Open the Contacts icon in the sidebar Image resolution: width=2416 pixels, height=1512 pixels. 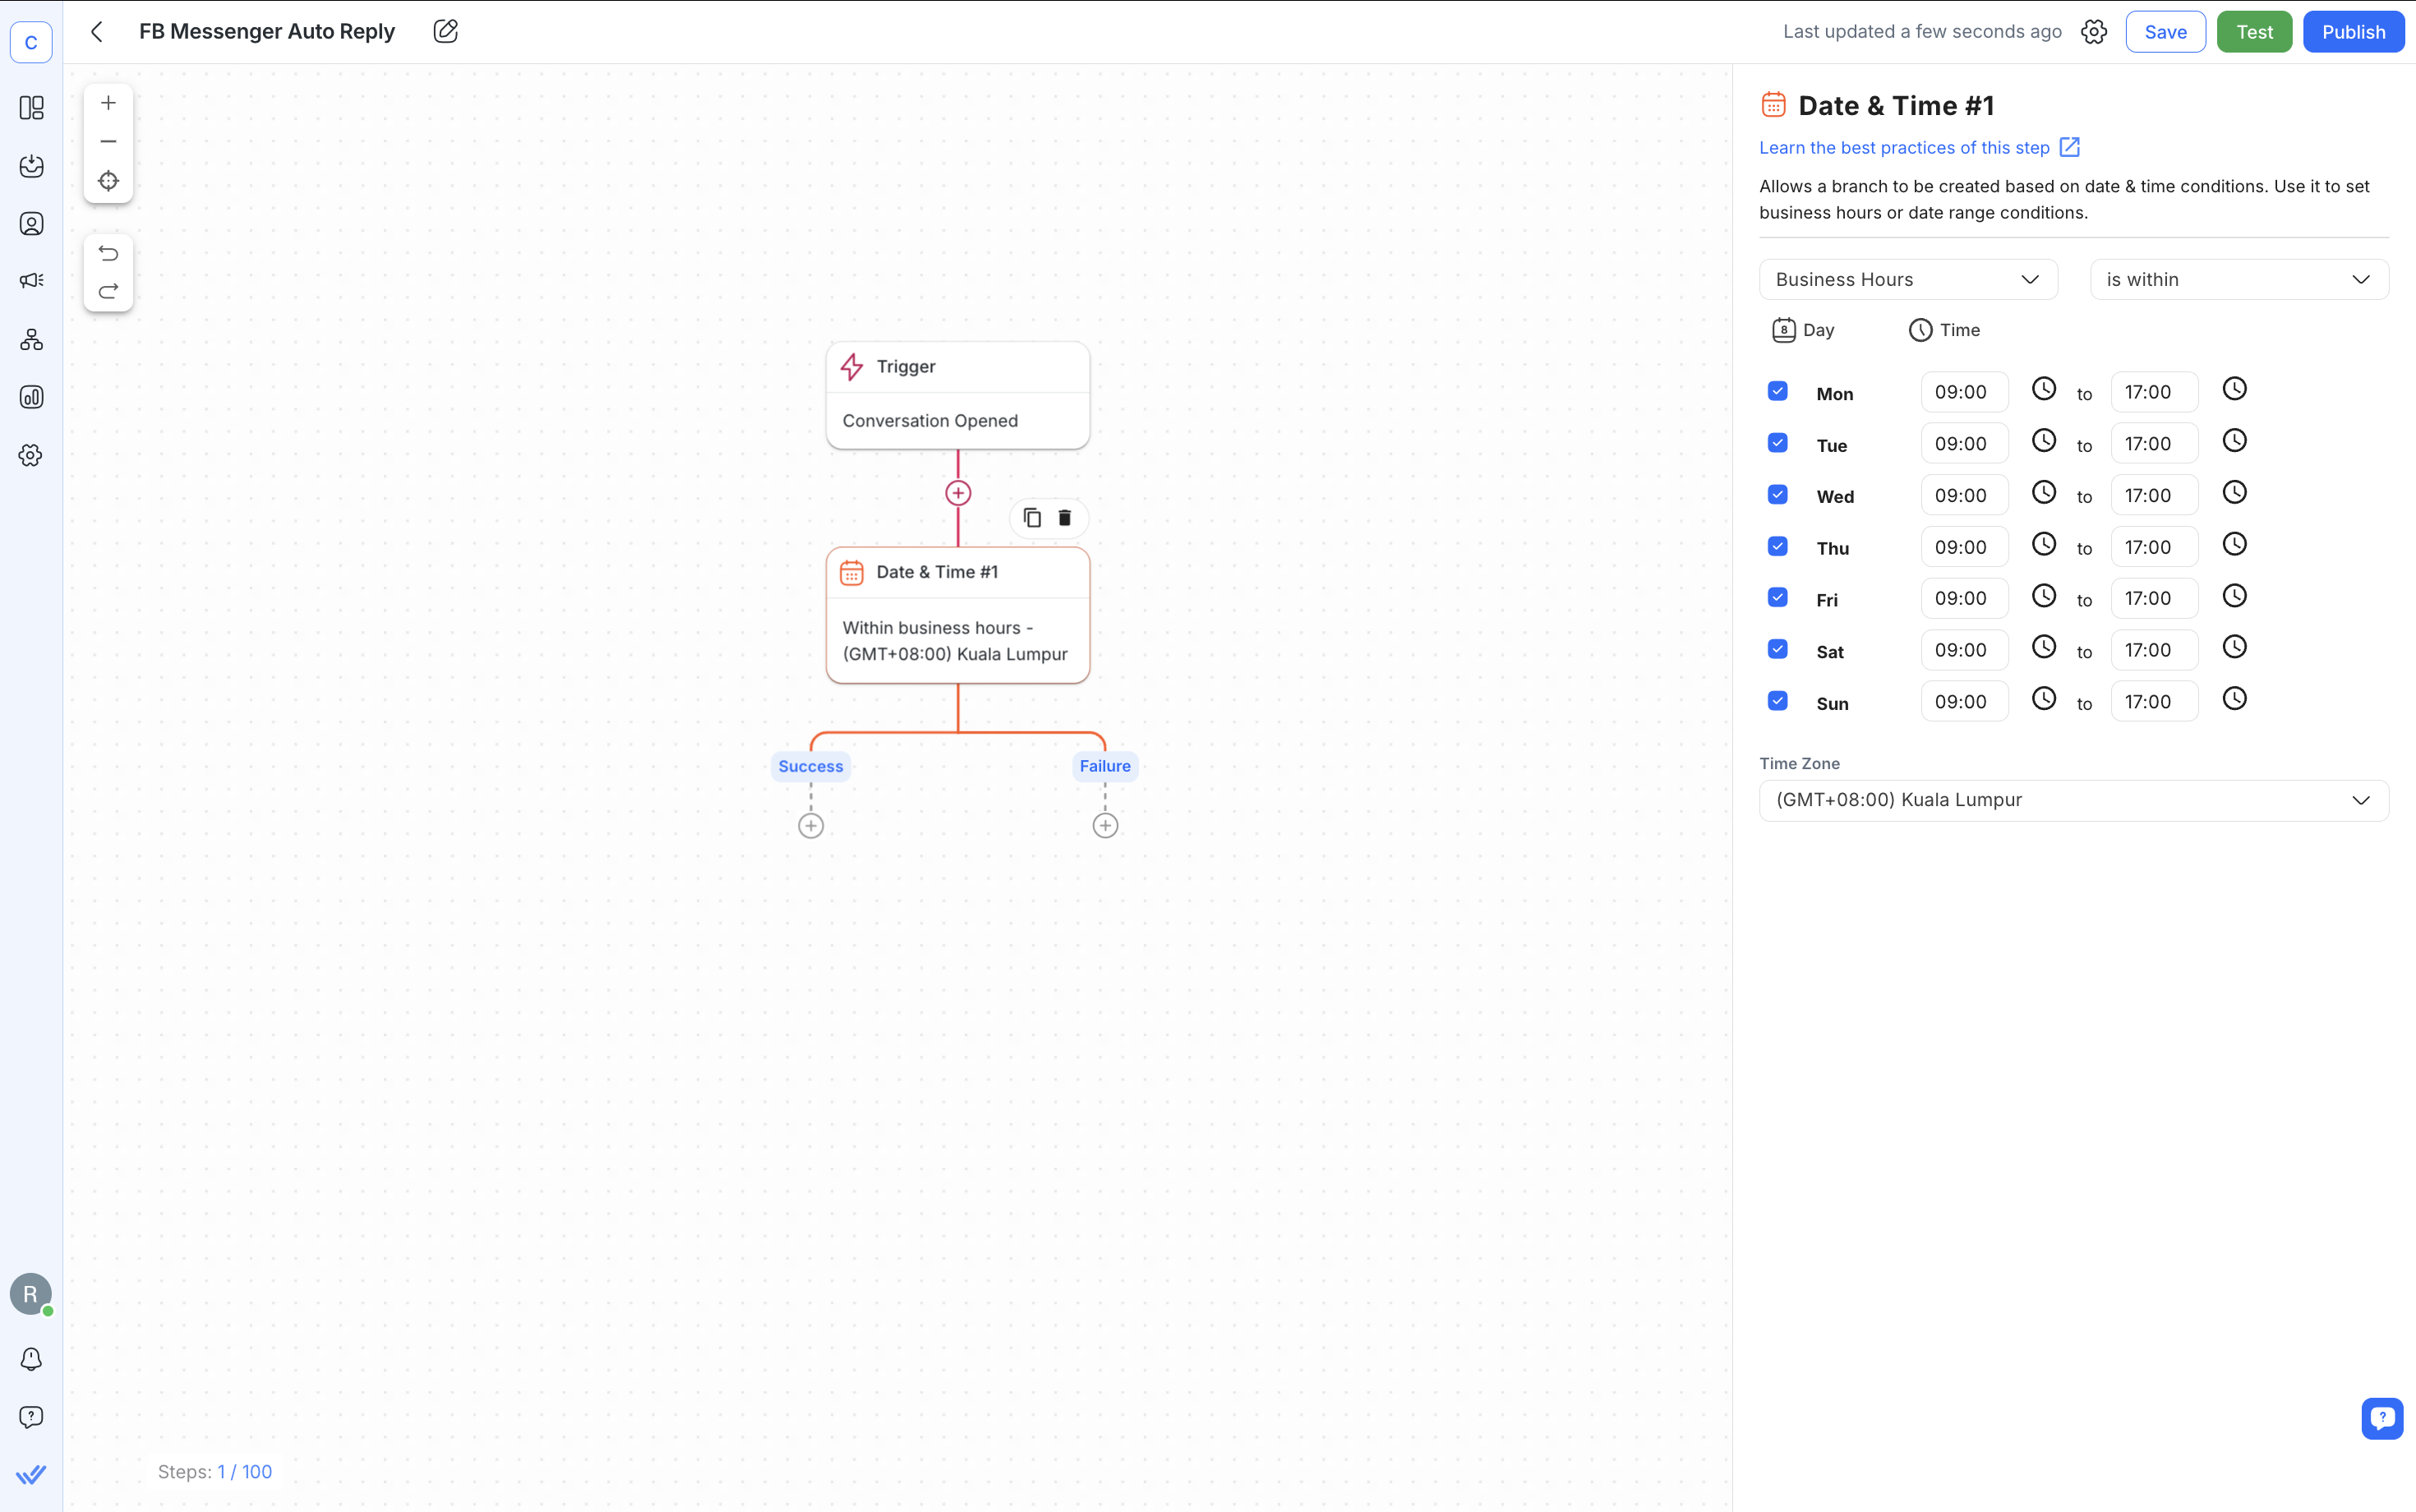[x=31, y=224]
